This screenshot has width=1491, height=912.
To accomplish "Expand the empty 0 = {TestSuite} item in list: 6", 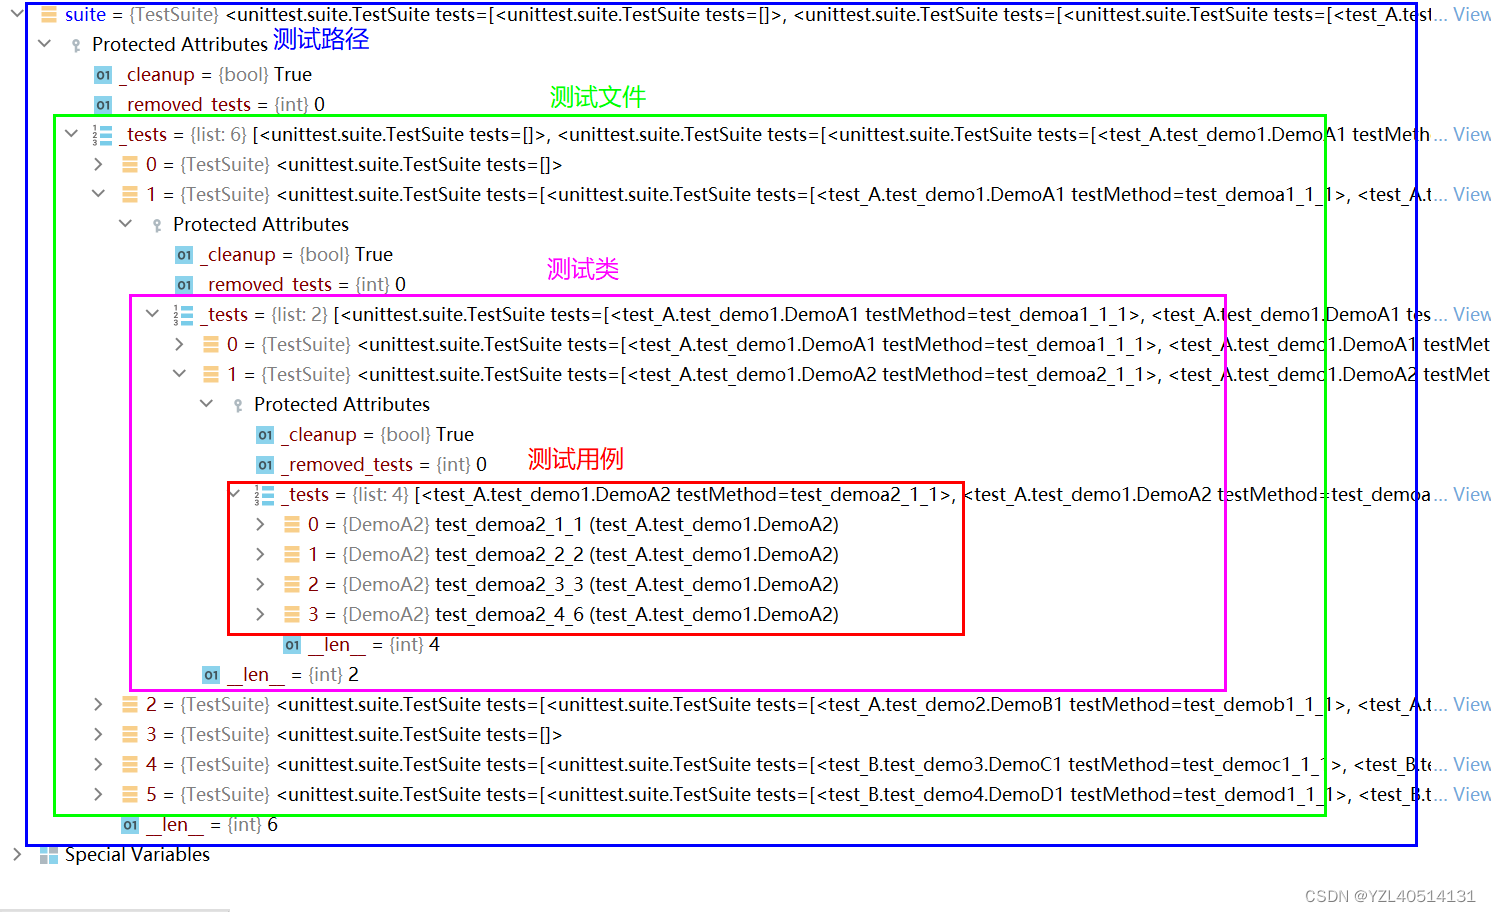I will 98,164.
